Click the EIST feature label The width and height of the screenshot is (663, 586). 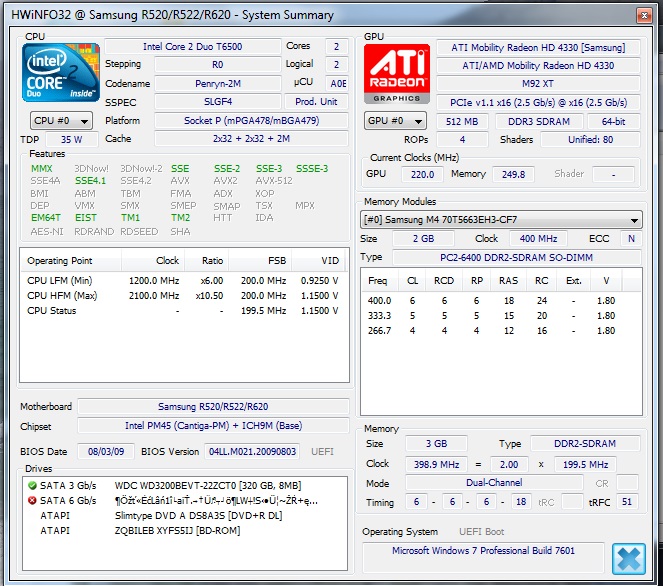(x=86, y=218)
